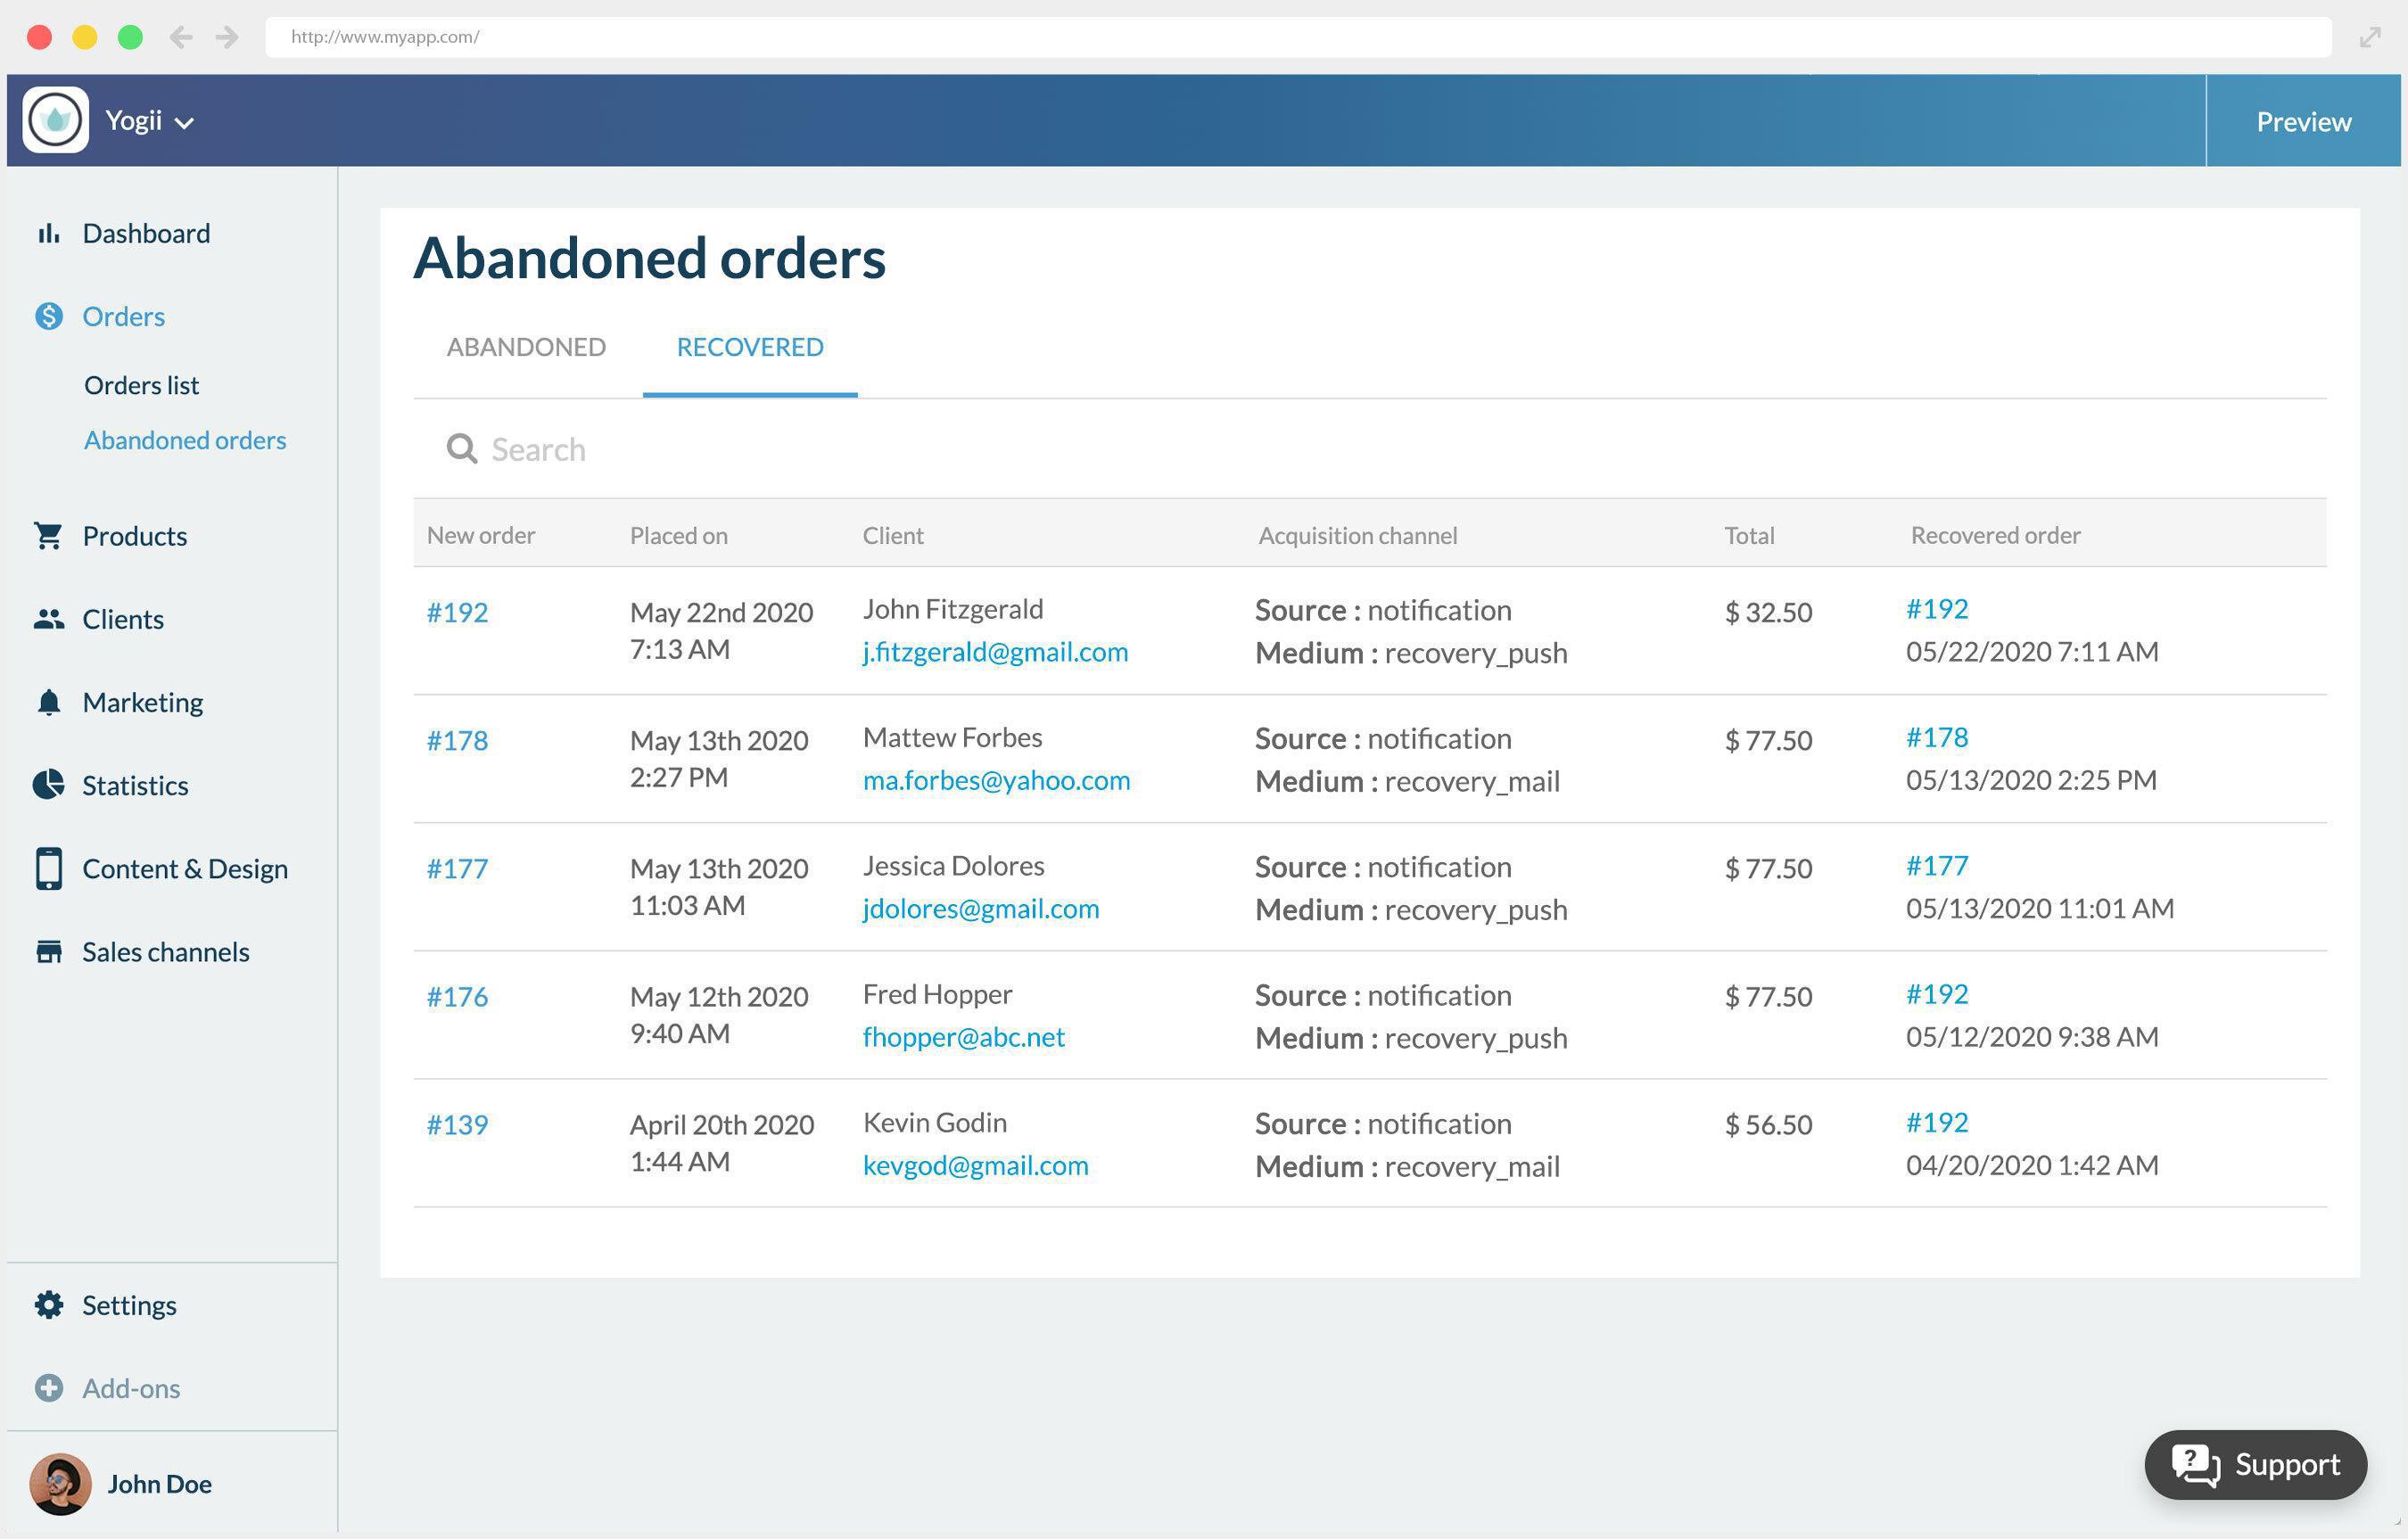Viewport: 2408px width, 1539px height.
Task: Open Settings via the gear icon
Action: point(48,1305)
